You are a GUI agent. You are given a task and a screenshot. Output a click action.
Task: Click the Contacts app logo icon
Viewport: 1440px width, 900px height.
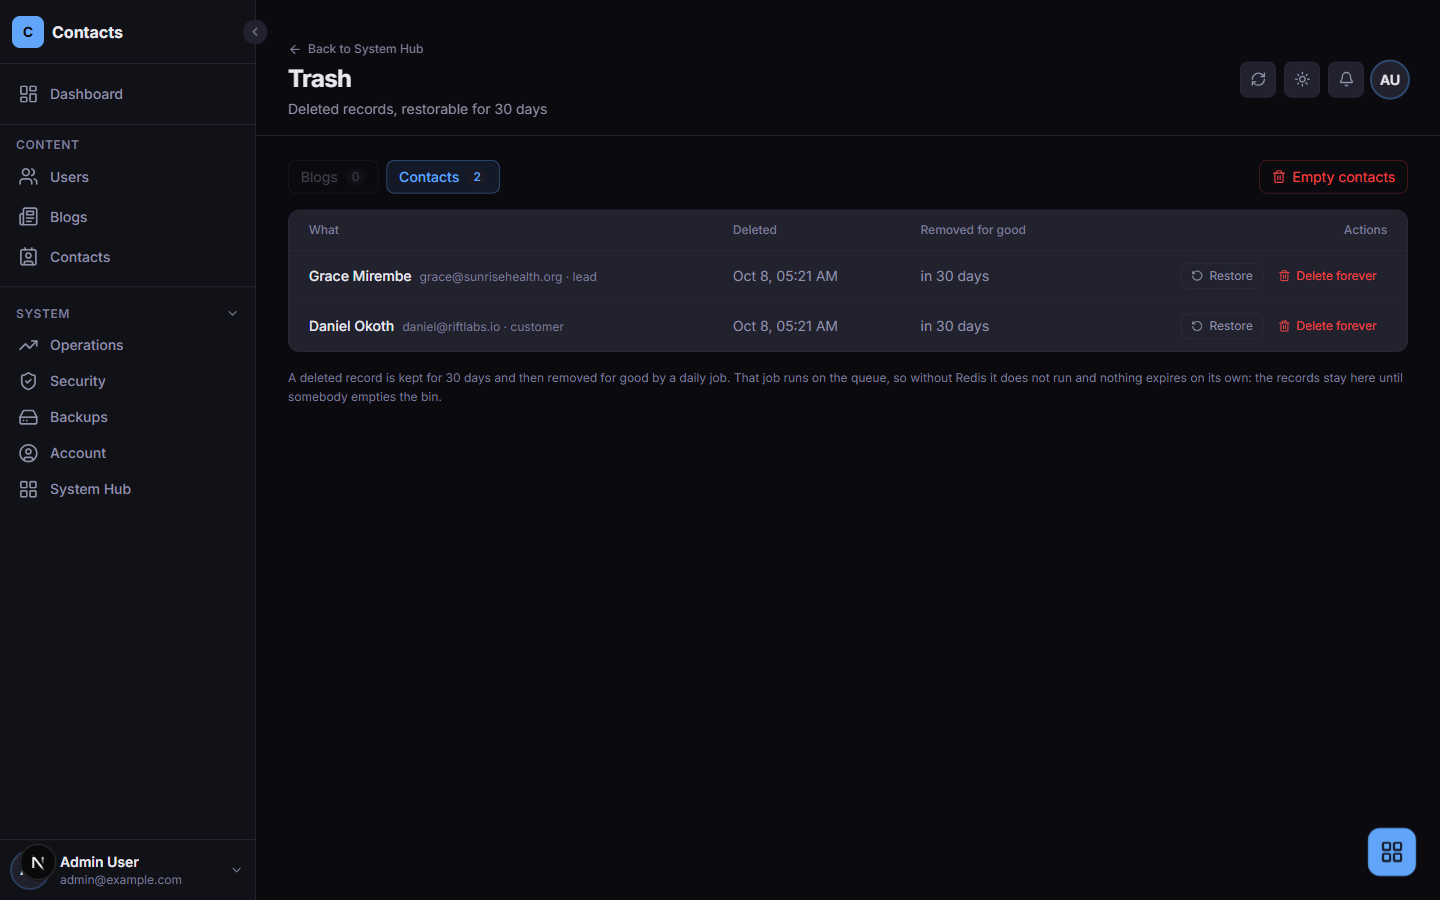[28, 32]
